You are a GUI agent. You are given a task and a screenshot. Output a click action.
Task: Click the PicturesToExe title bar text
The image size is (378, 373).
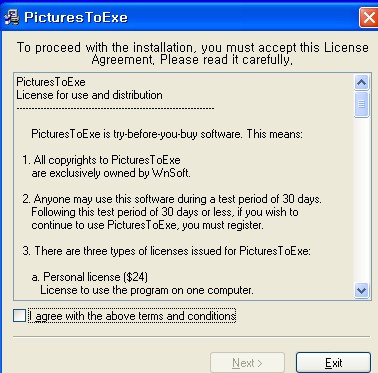76,17
